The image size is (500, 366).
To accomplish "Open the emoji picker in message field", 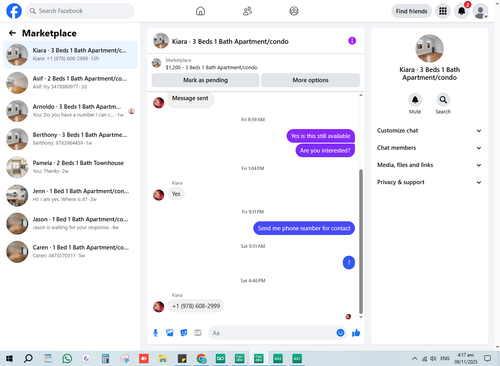I will (340, 333).
